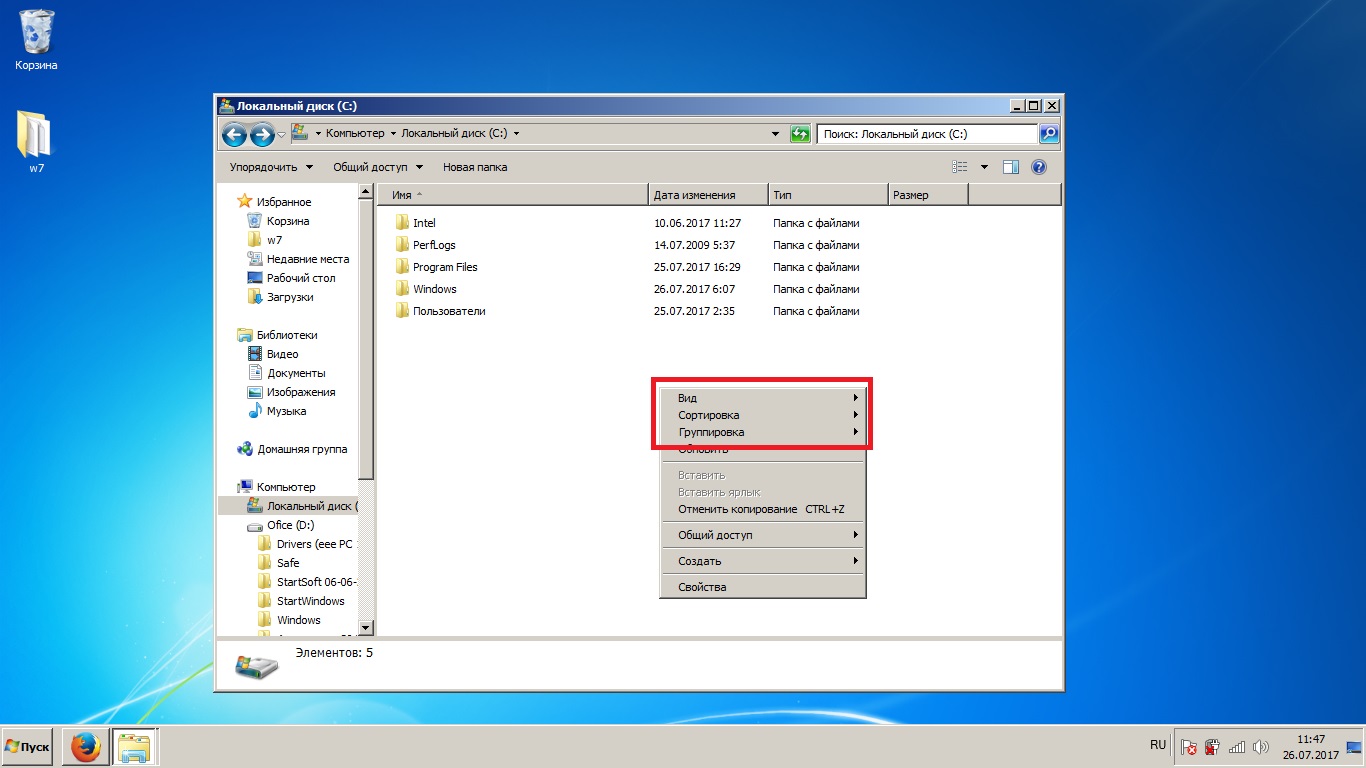
Task: Open the Документы library
Action: pyautogui.click(x=286, y=373)
